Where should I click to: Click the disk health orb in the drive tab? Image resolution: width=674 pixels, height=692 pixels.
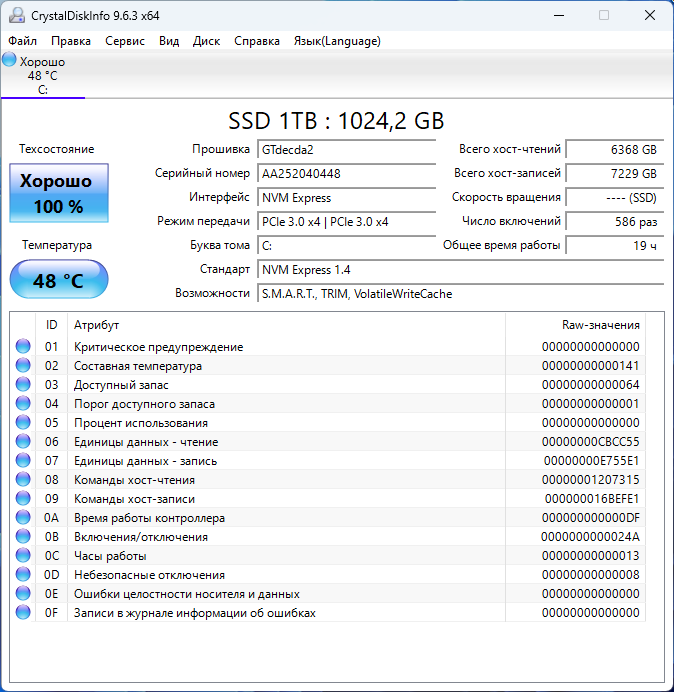pos(10,61)
